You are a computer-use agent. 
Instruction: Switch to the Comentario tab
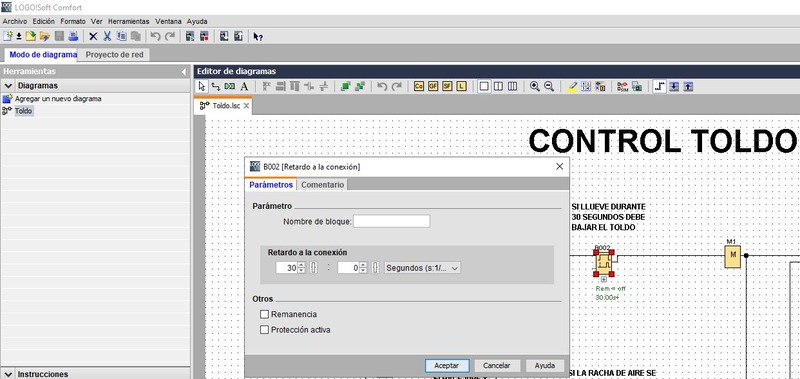coord(322,185)
